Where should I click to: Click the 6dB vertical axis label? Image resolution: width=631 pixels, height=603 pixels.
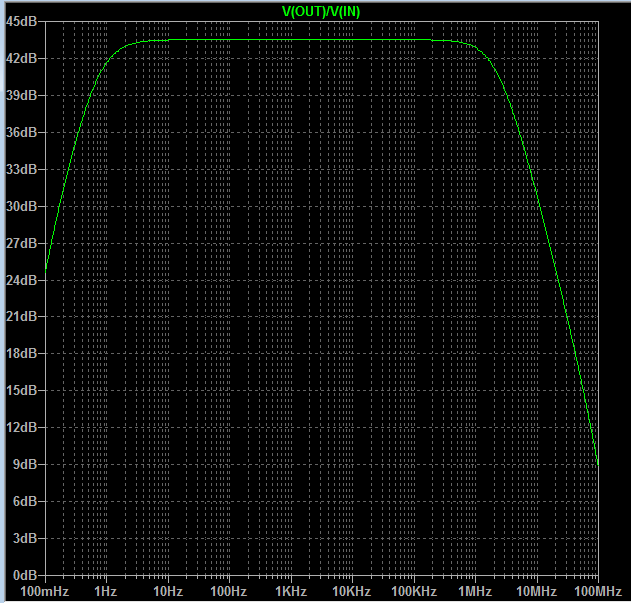click(25, 501)
